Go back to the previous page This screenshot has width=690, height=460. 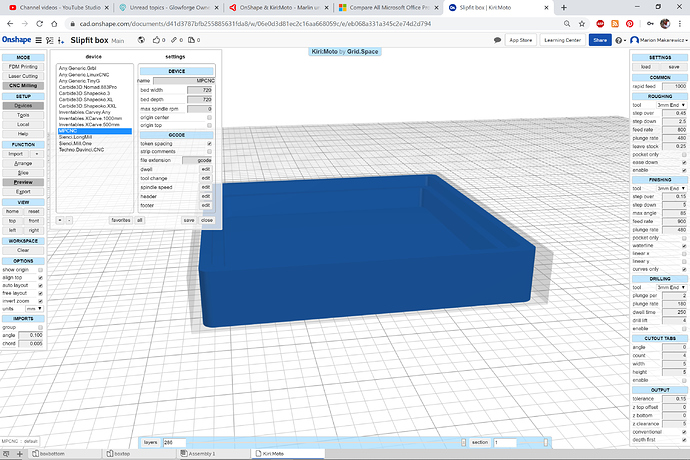click(10, 24)
